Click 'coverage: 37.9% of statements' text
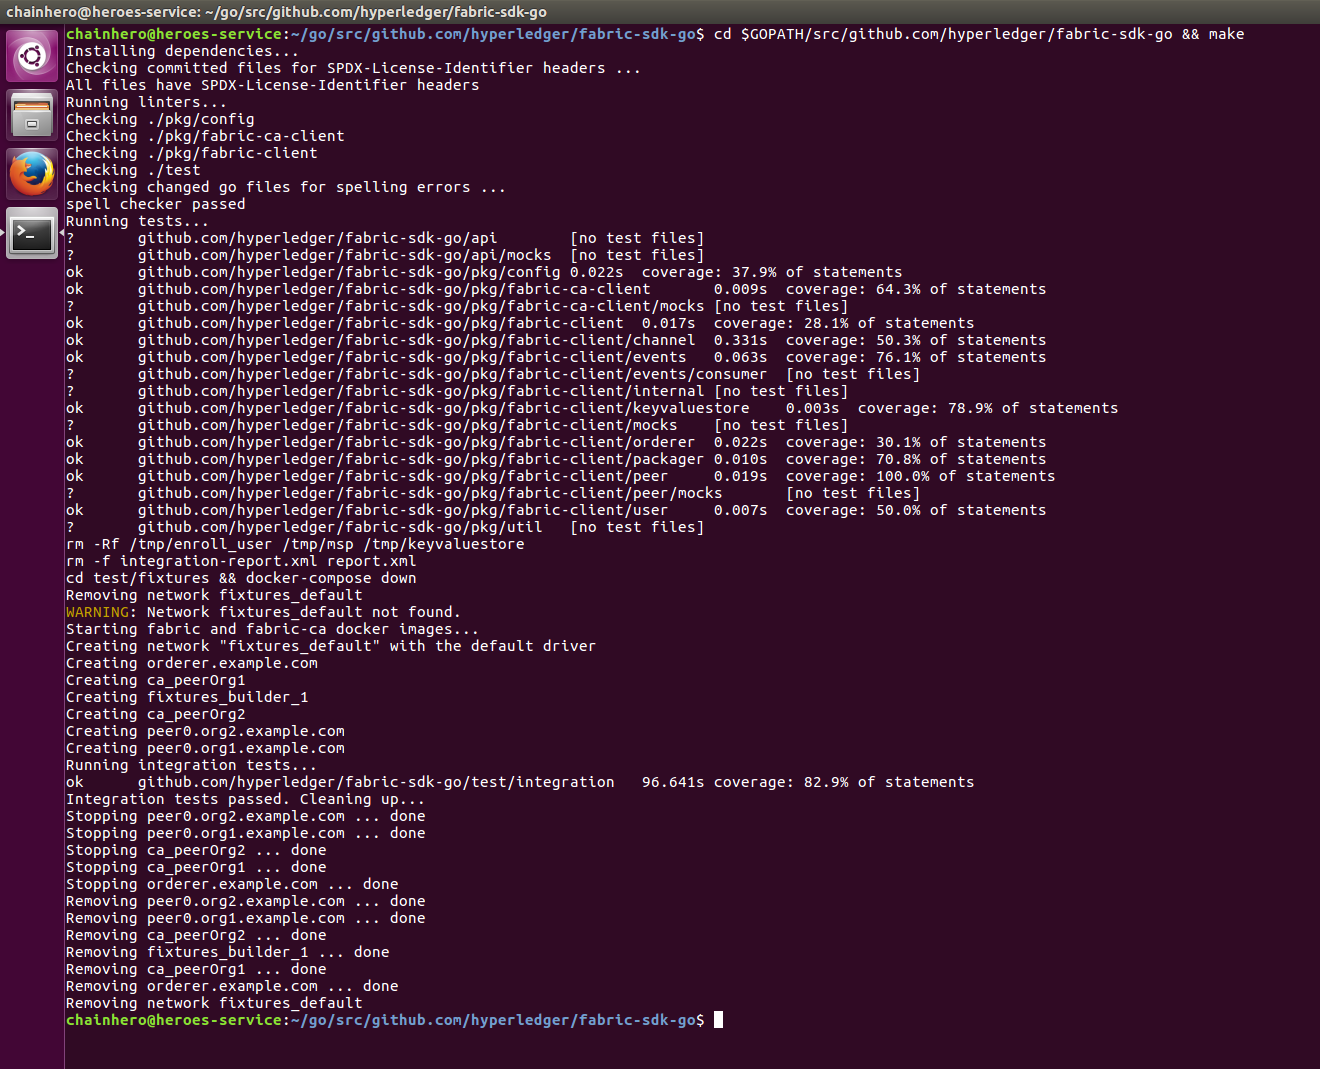This screenshot has width=1320, height=1069. point(772,272)
